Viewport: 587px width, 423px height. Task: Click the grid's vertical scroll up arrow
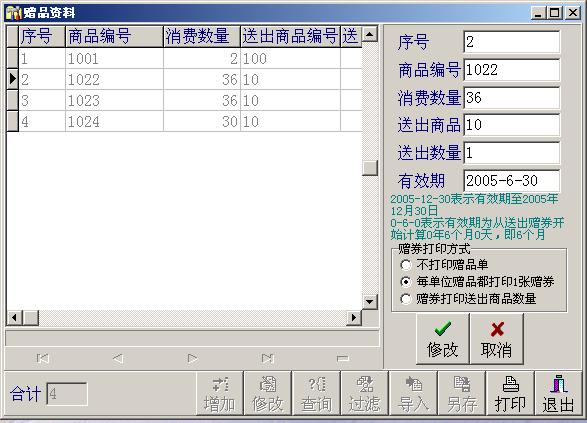tap(370, 34)
